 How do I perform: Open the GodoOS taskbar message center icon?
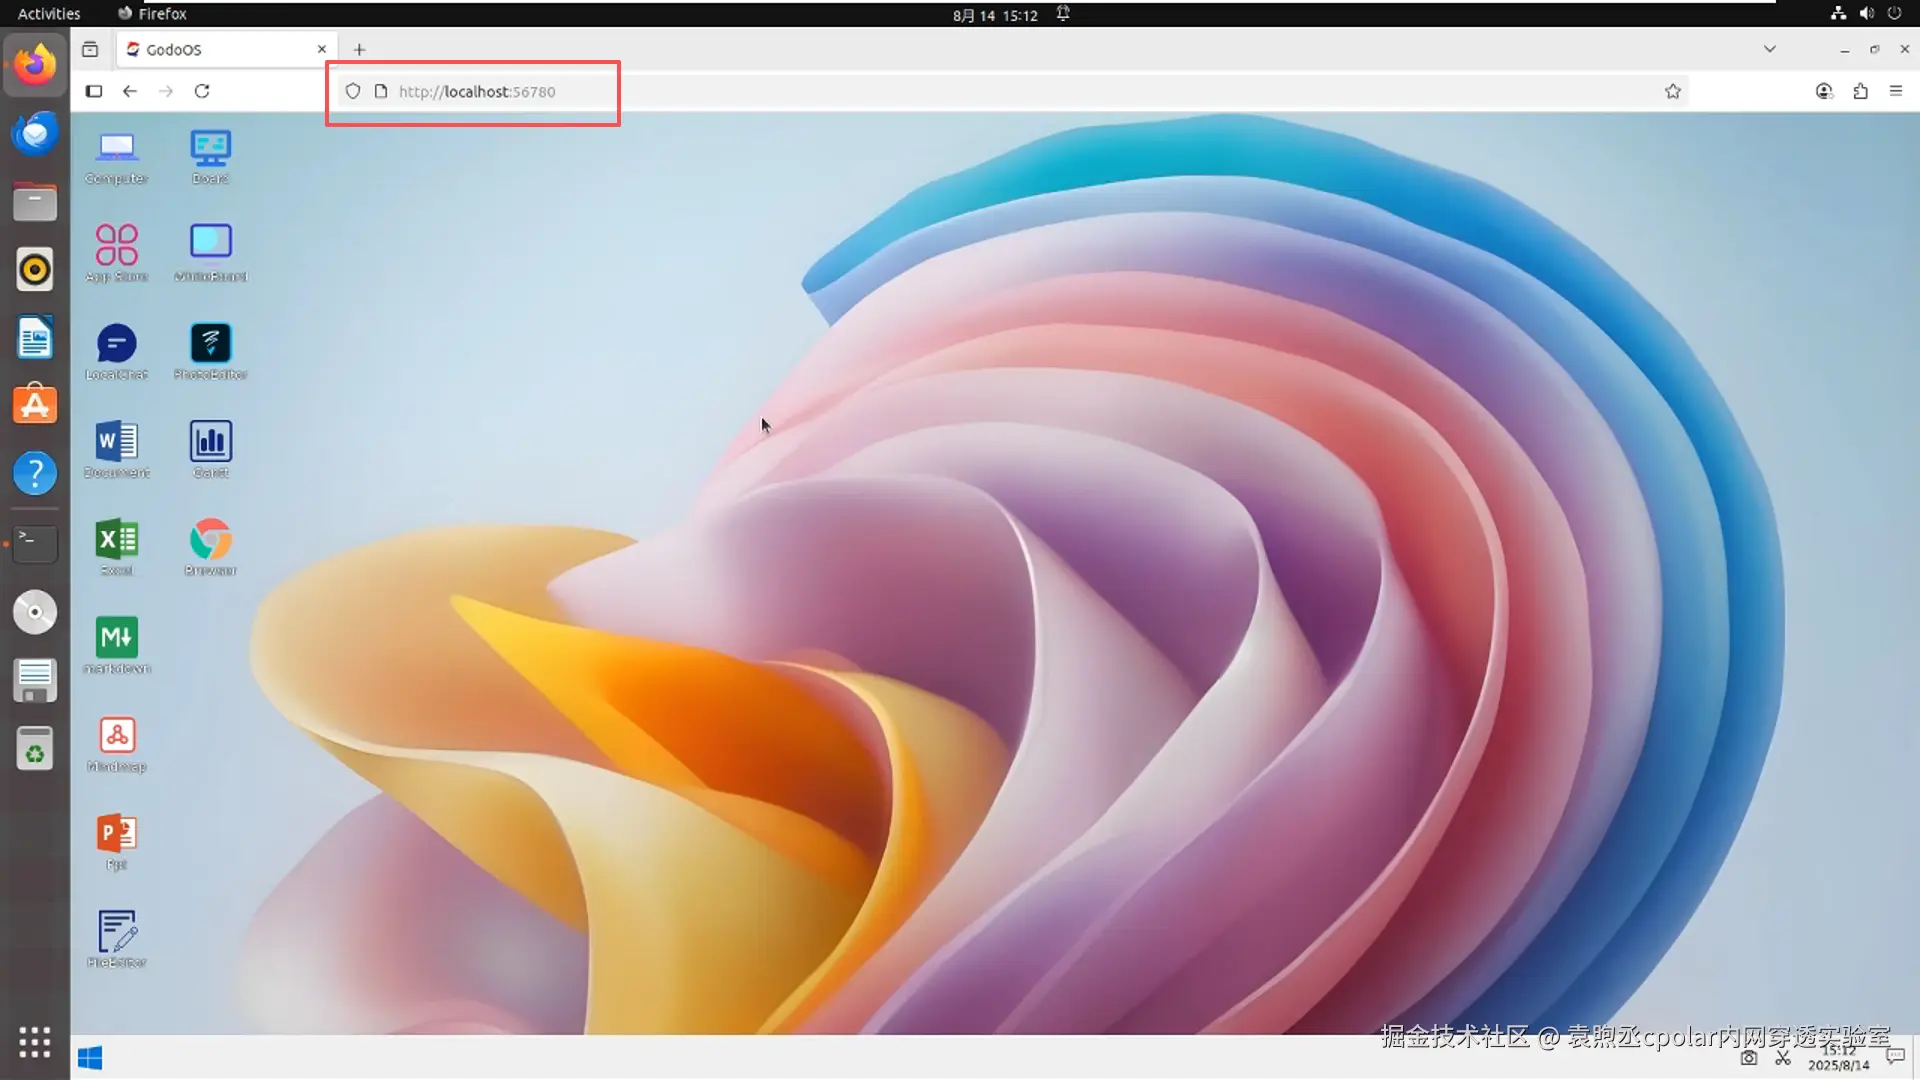click(1895, 1056)
